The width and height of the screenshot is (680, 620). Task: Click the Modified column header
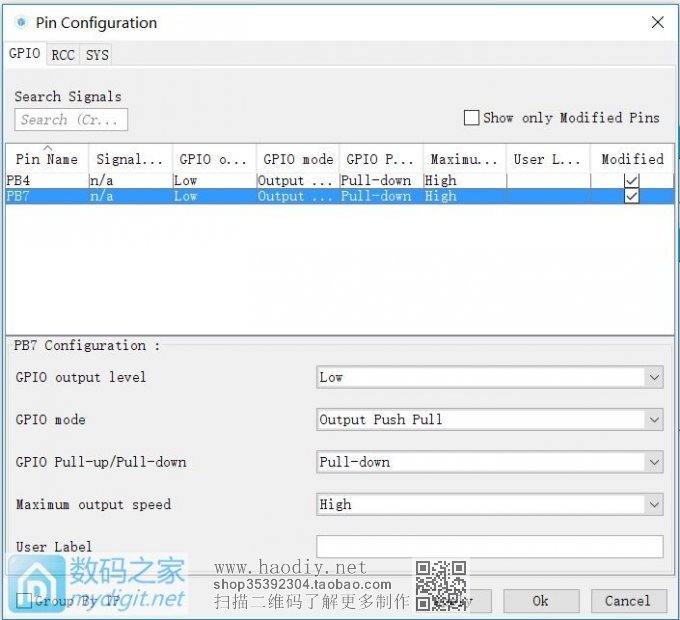click(x=632, y=159)
